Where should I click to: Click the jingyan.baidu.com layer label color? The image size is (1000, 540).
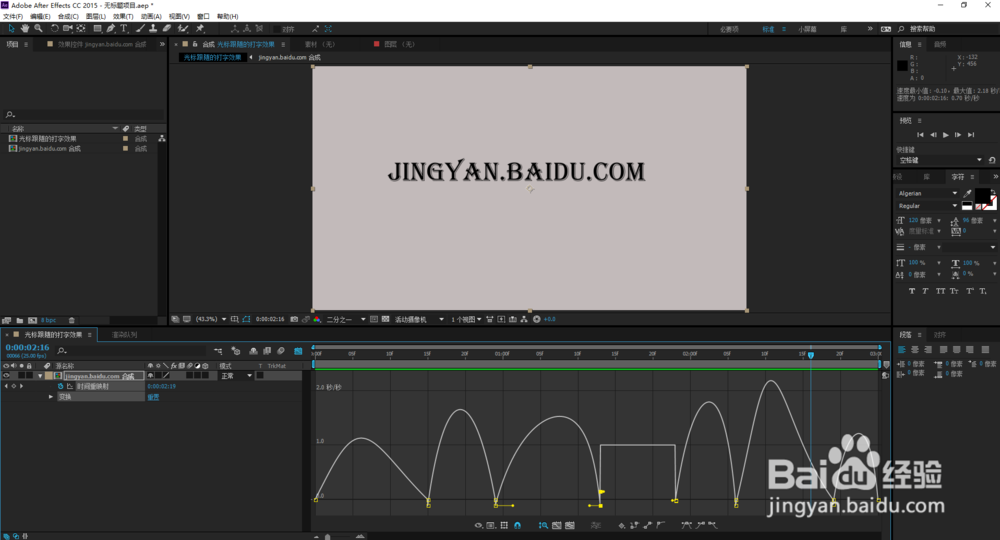click(48, 376)
